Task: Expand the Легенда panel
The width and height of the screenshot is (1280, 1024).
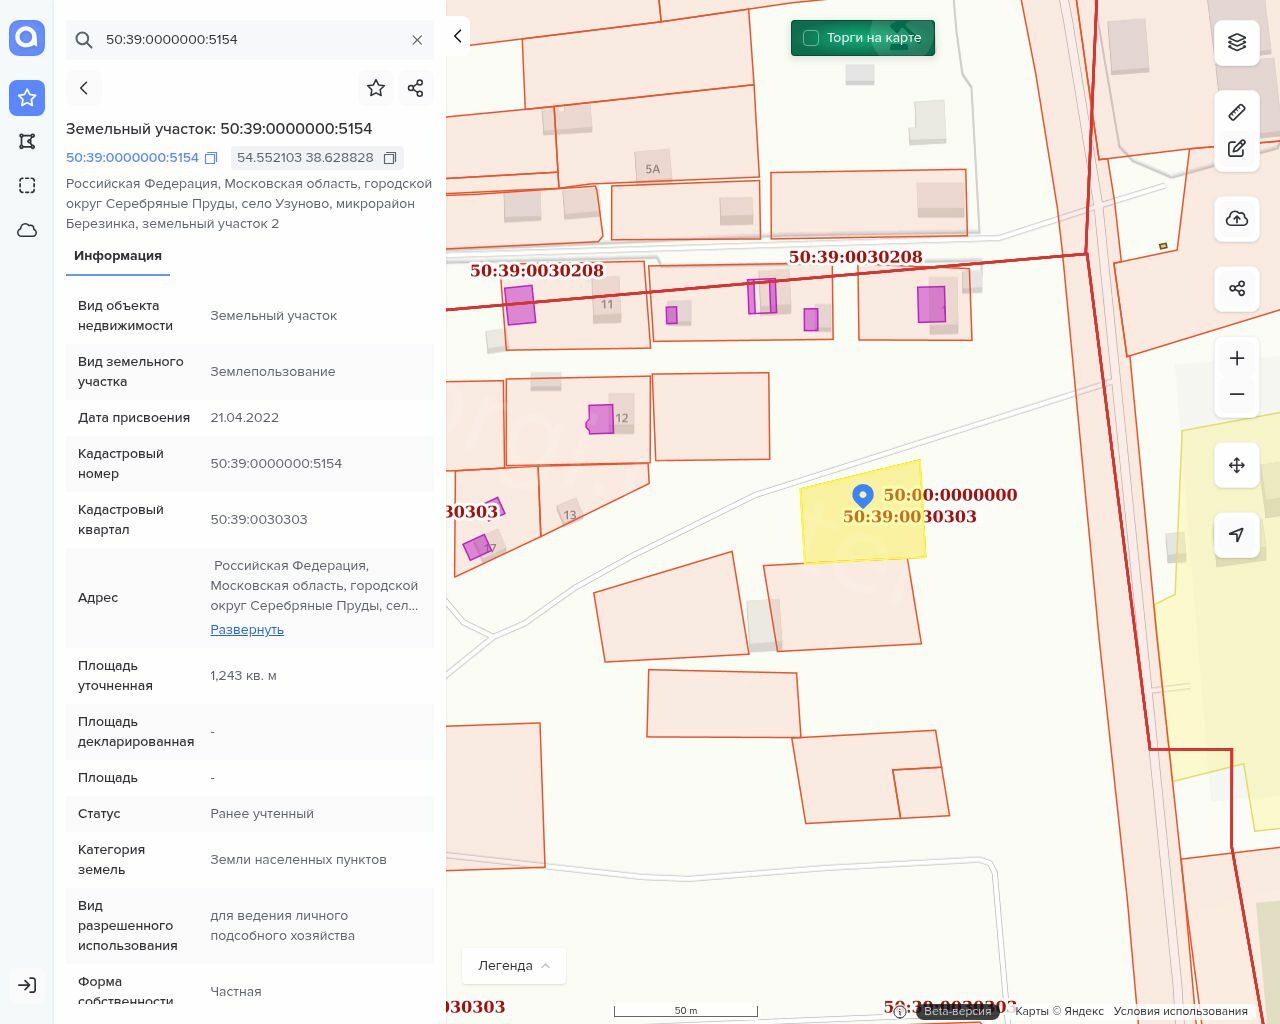Action: [513, 965]
